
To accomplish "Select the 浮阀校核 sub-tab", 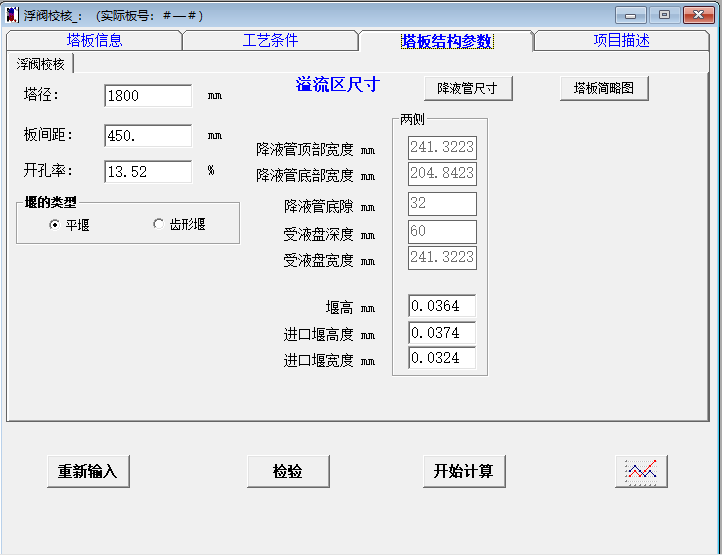I will click(x=41, y=64).
